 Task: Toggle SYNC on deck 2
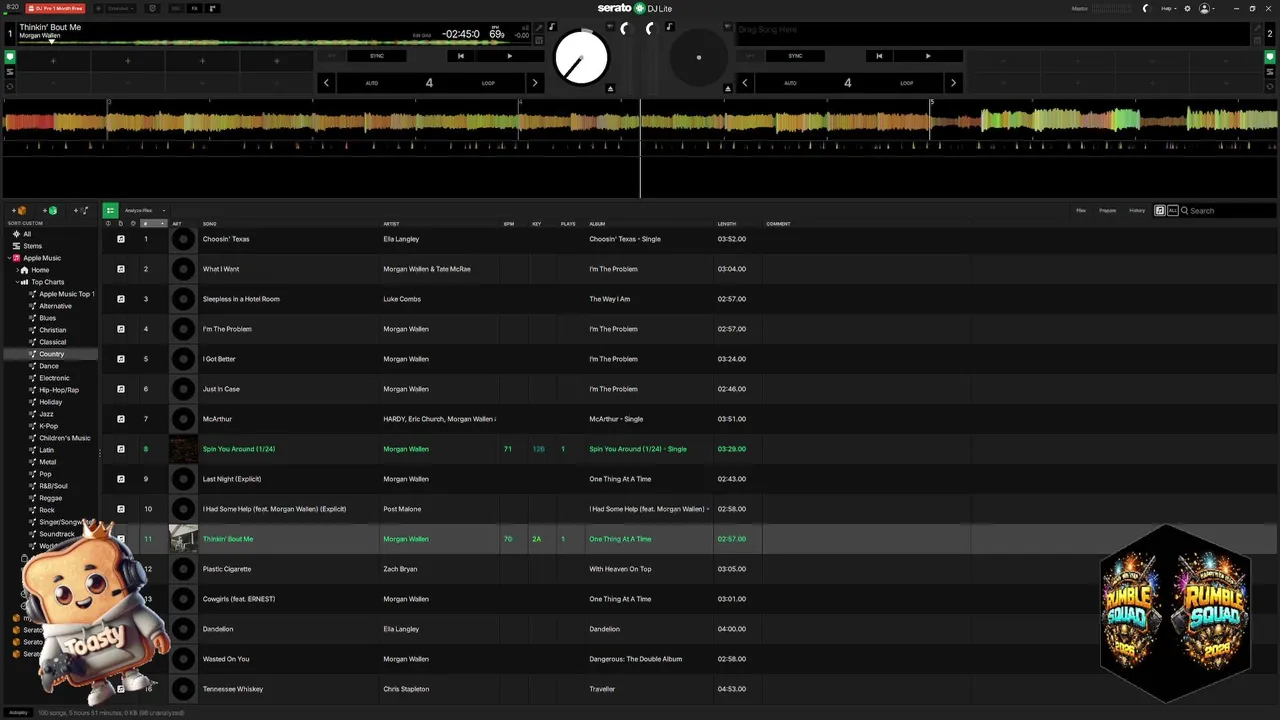(795, 56)
